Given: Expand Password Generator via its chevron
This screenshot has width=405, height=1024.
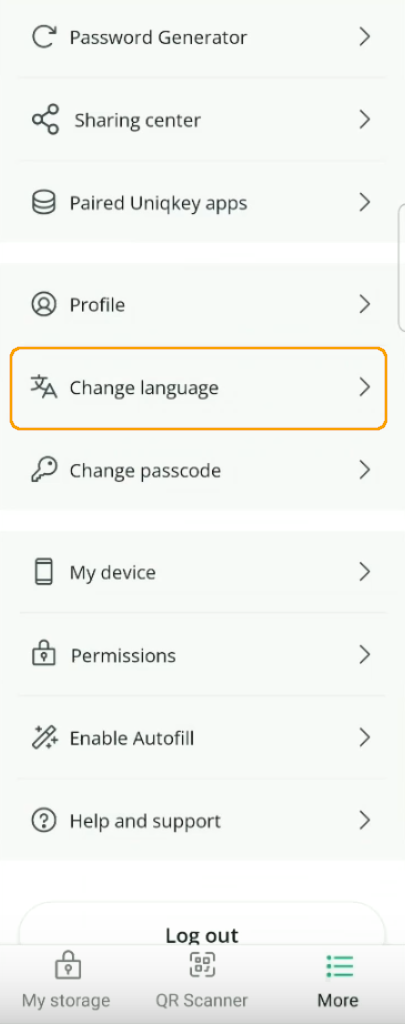Looking at the screenshot, I should coord(364,37).
